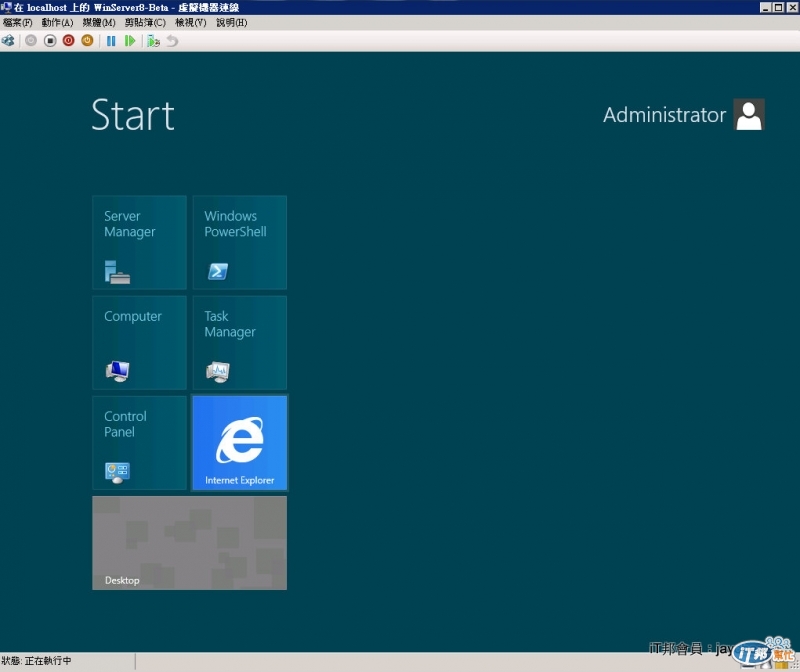The height and width of the screenshot is (672, 800).
Task: Click the Administrator user picture
Action: pyautogui.click(x=749, y=114)
